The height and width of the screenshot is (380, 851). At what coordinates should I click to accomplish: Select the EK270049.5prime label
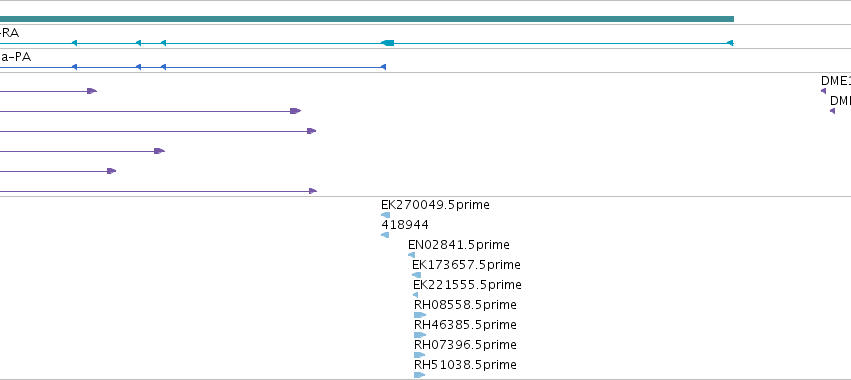point(435,205)
